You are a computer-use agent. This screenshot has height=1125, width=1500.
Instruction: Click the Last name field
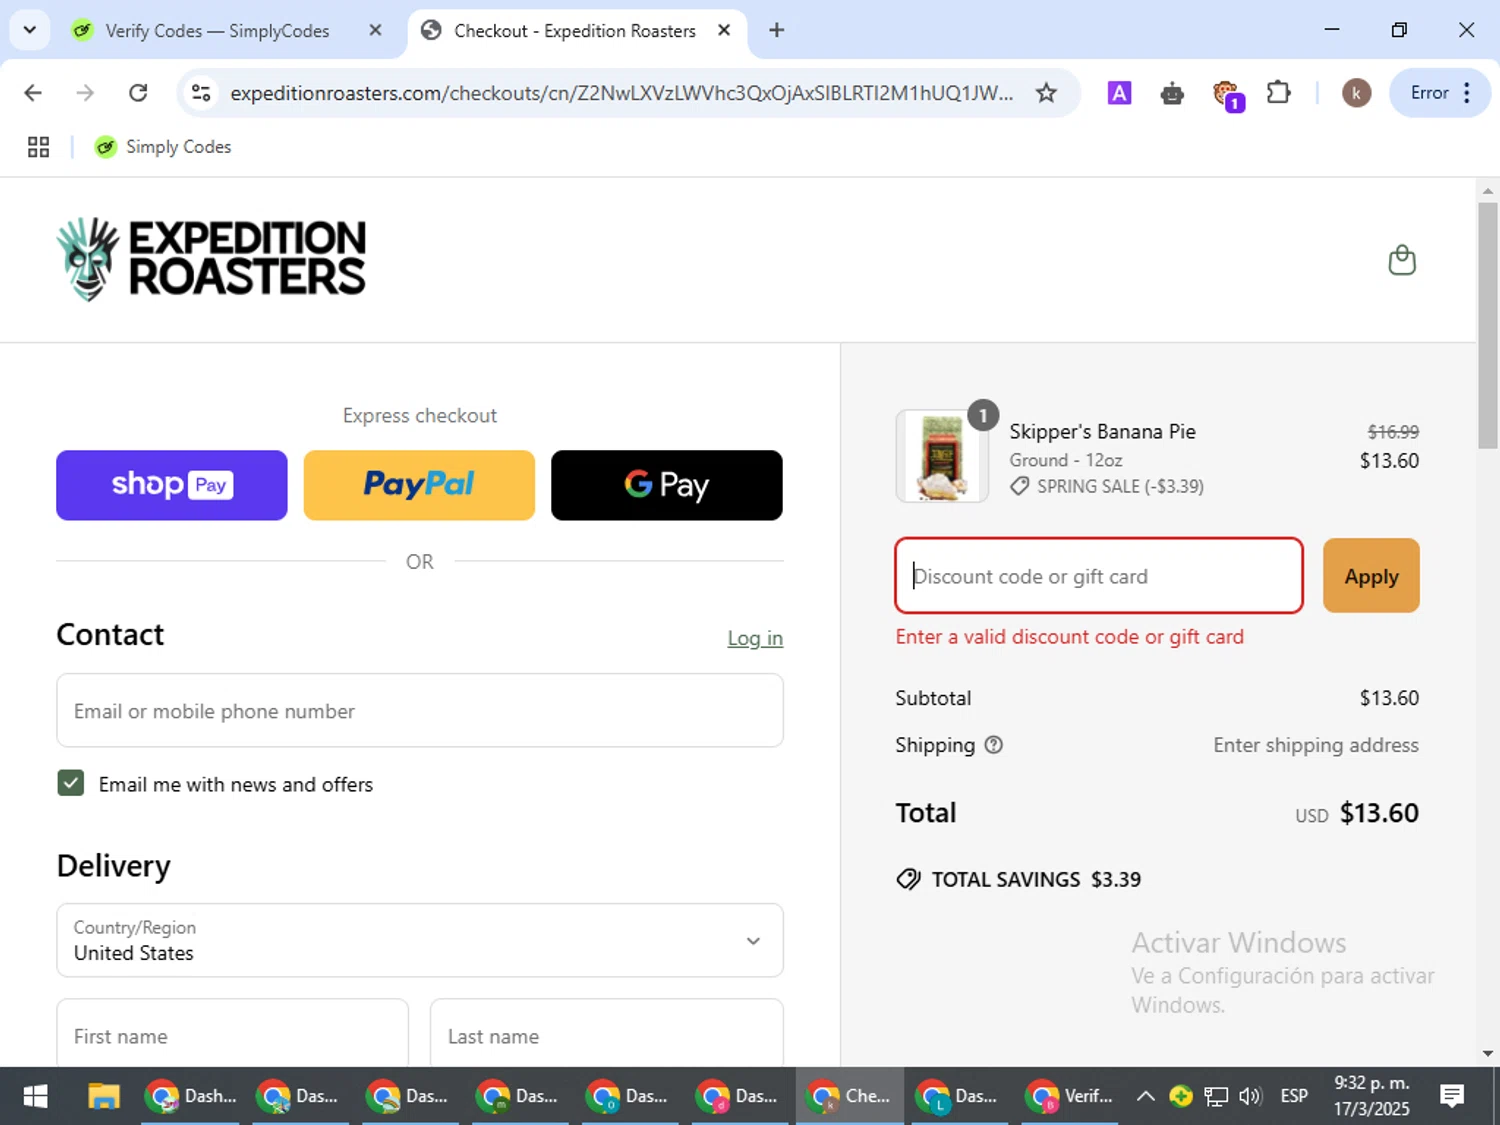click(607, 1033)
